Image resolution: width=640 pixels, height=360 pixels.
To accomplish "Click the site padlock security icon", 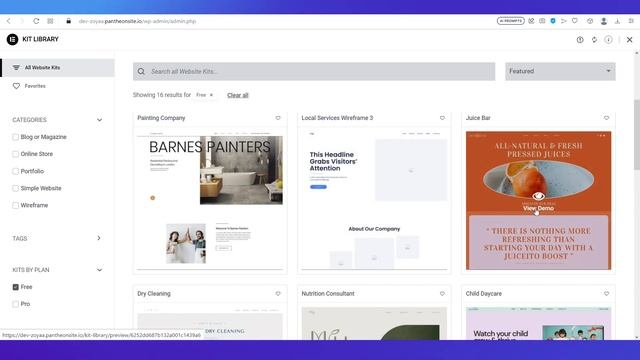I will coord(69,21).
